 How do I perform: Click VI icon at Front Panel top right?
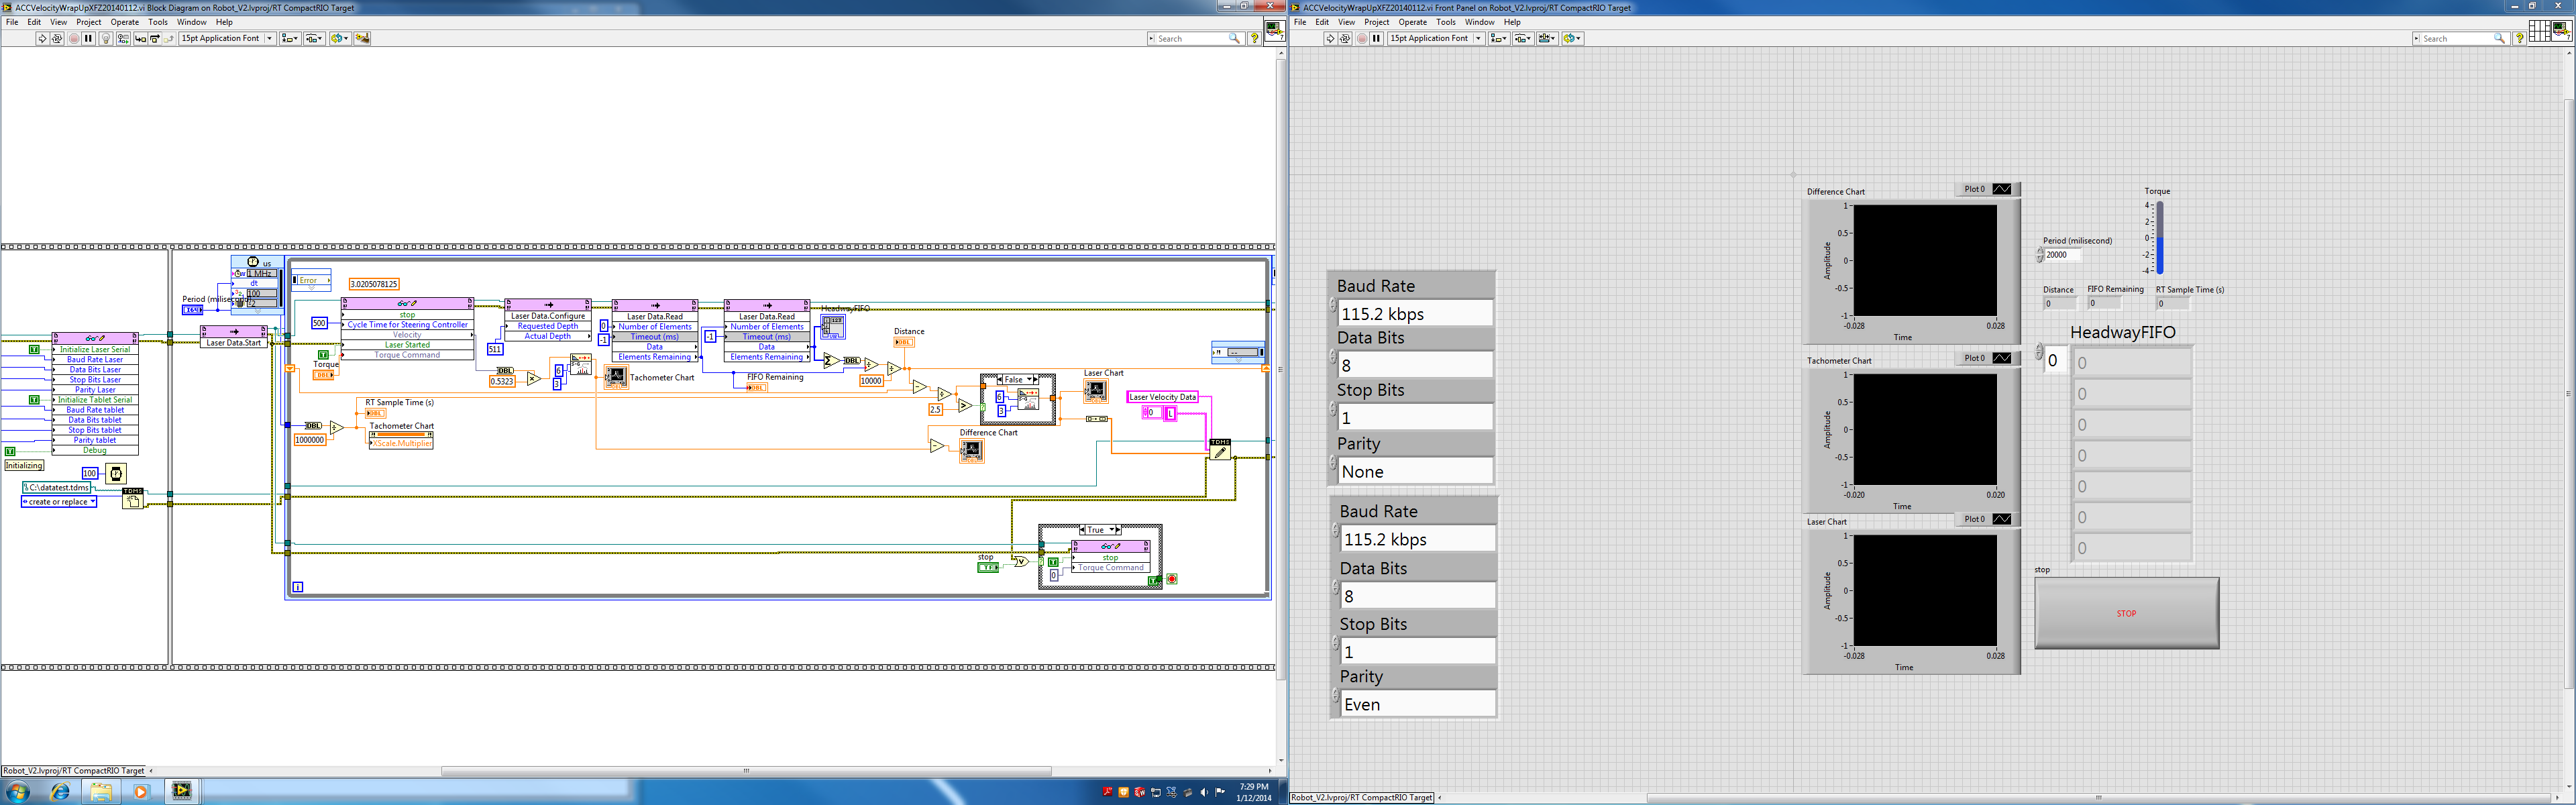[x=2561, y=30]
